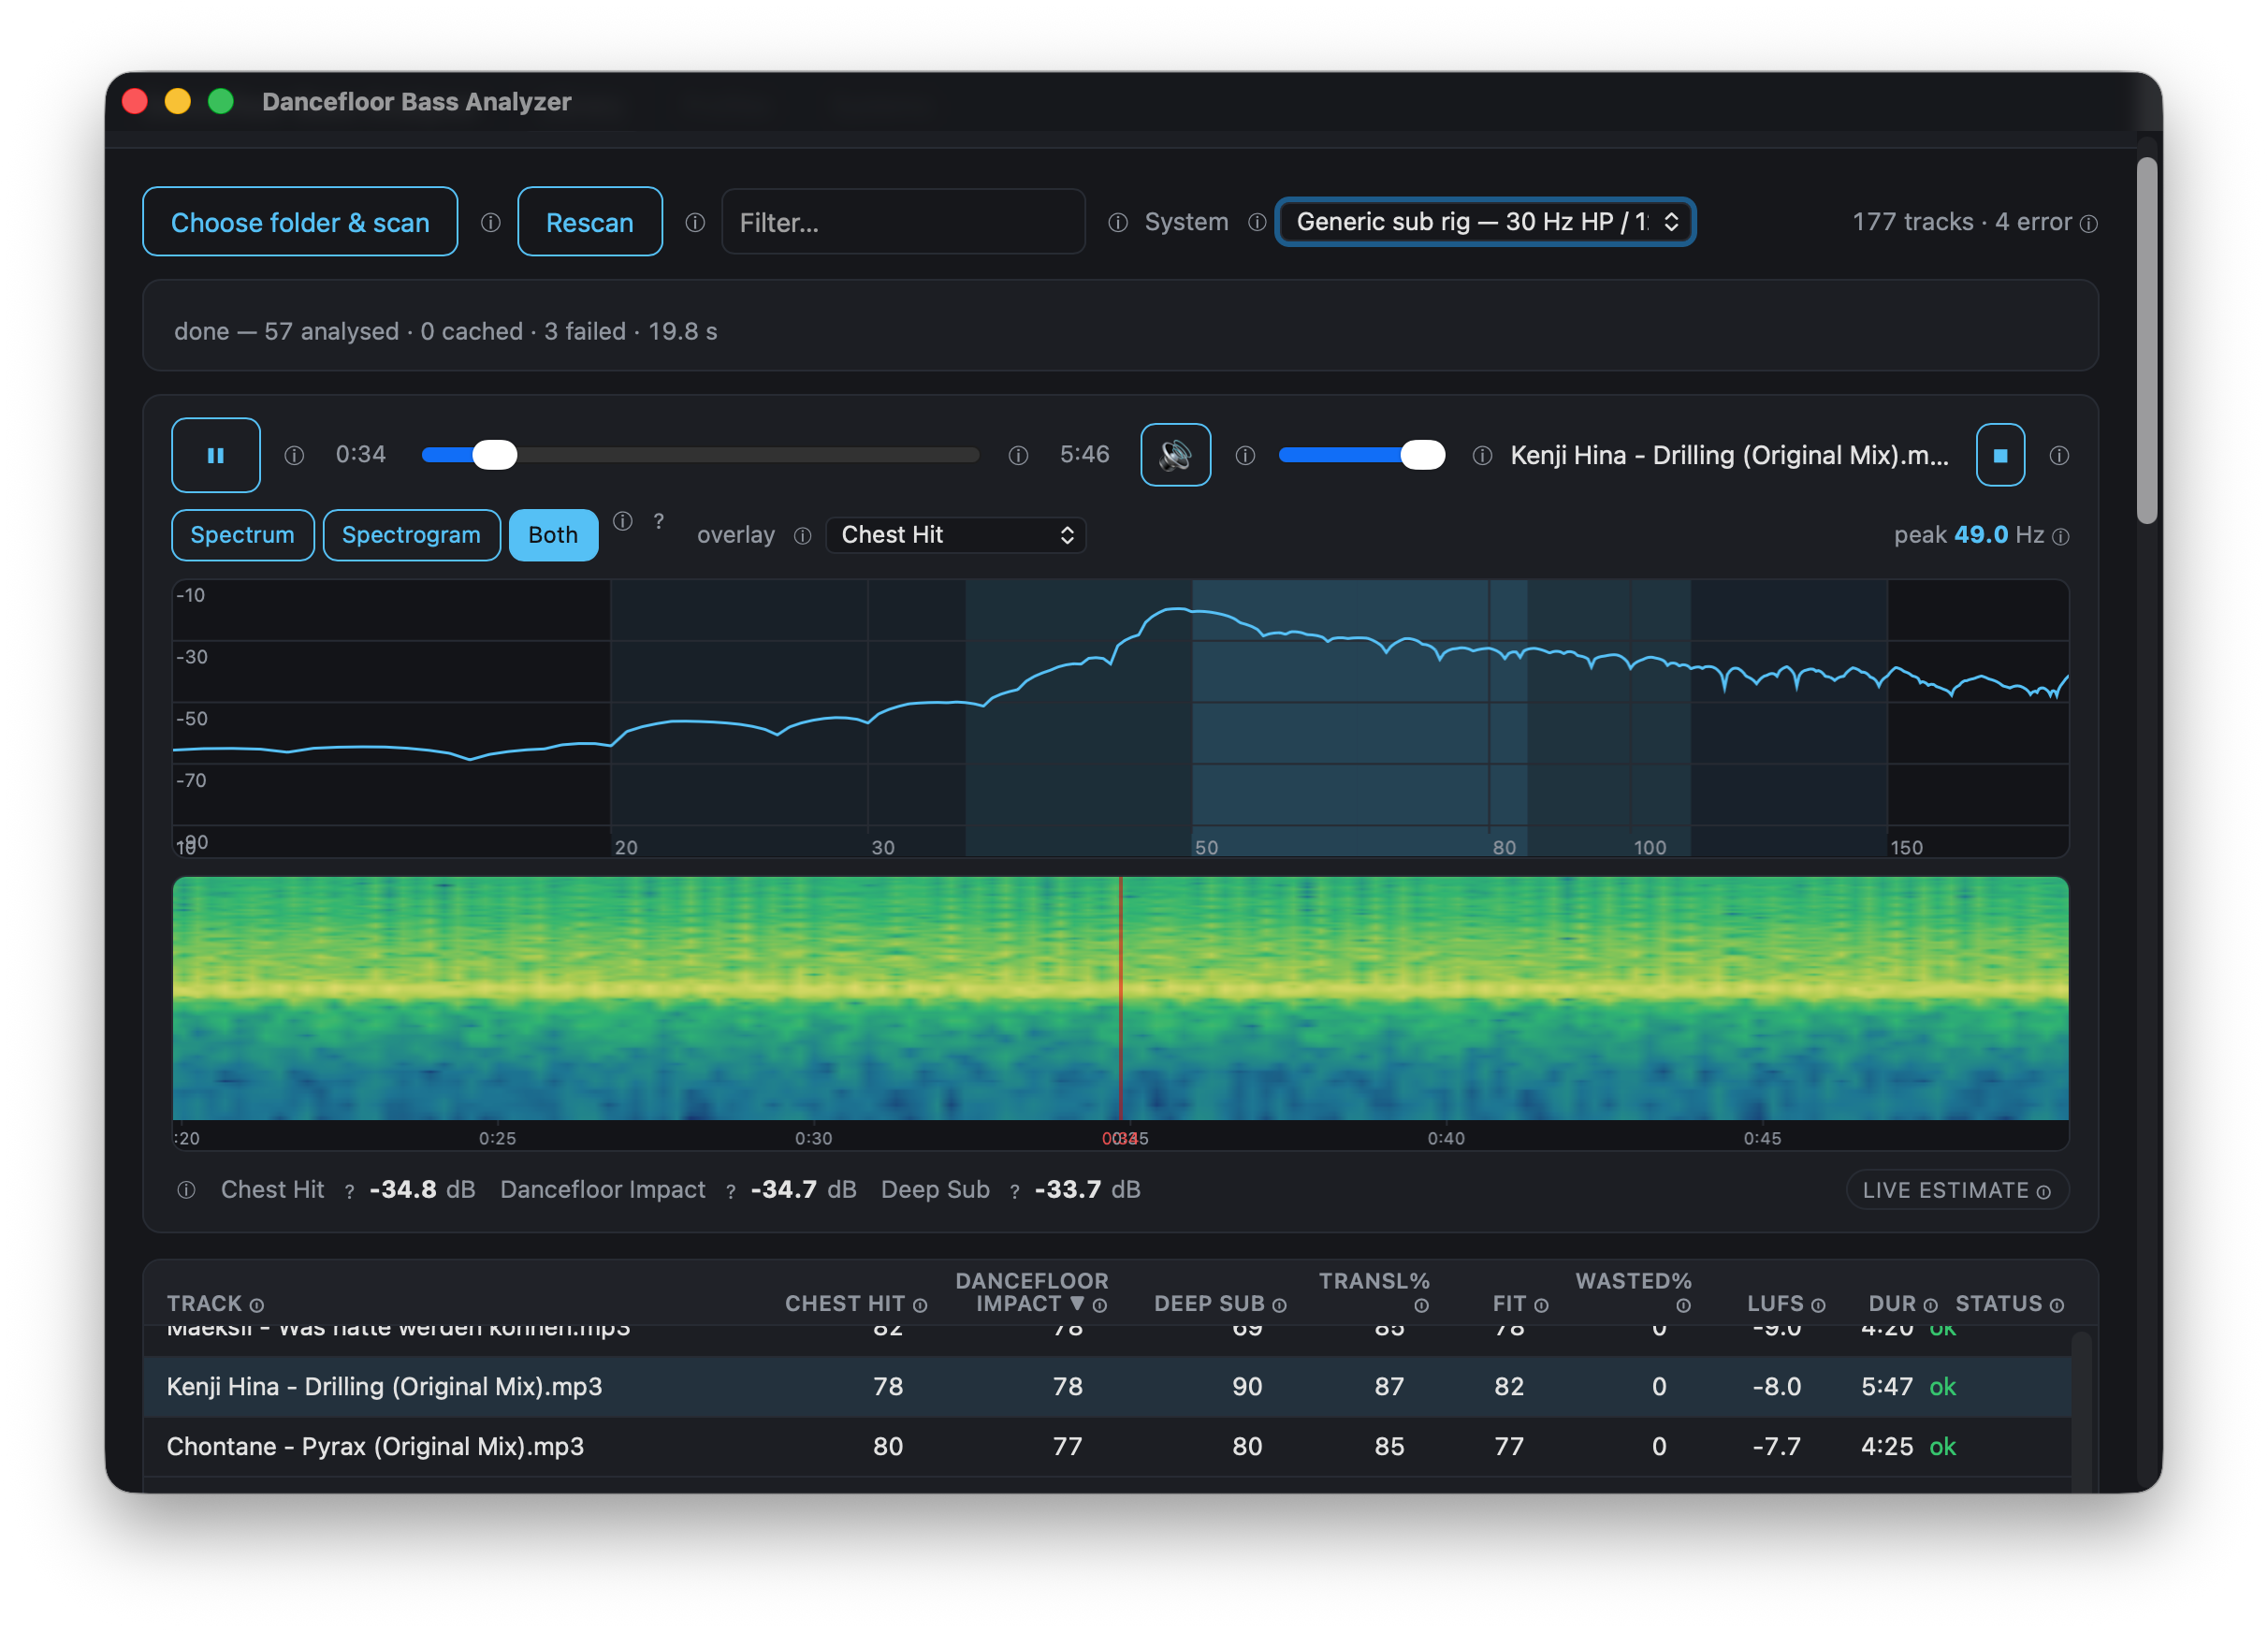Viewport: 2268px width, 1632px height.
Task: Adjust the volume slider
Action: coord(1361,455)
